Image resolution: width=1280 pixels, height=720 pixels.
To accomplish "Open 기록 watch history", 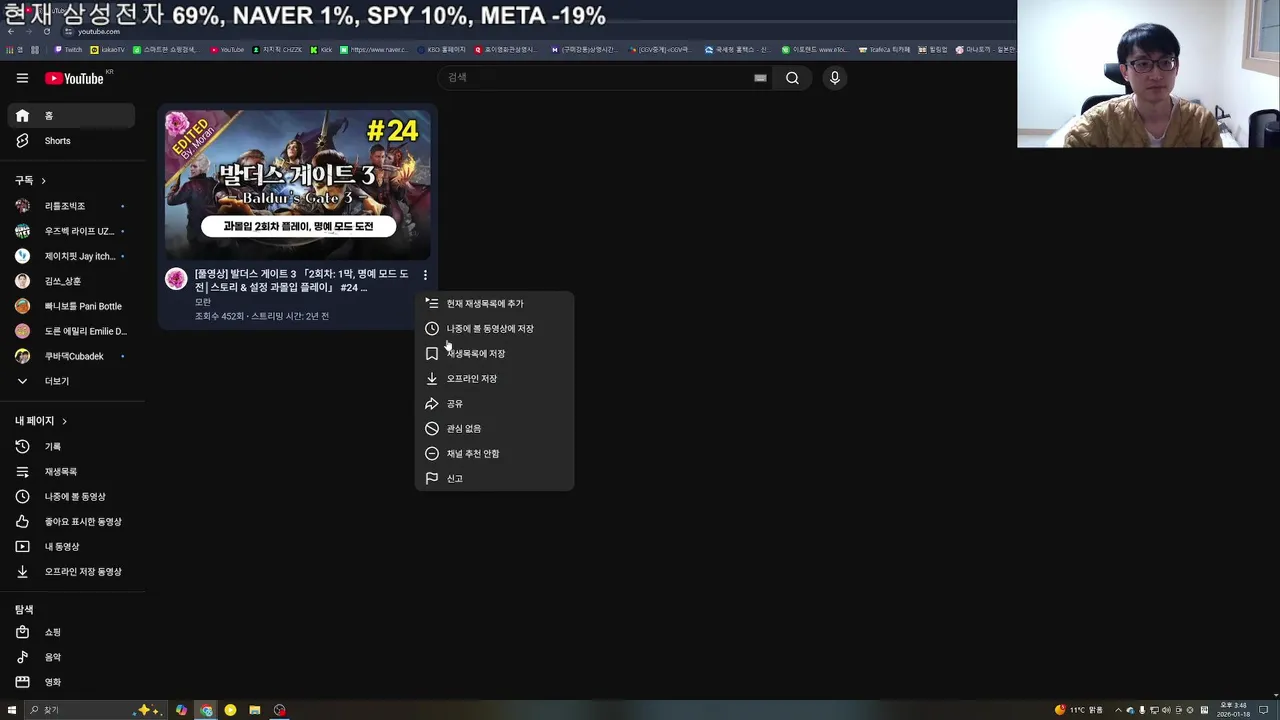I will 71,447.
